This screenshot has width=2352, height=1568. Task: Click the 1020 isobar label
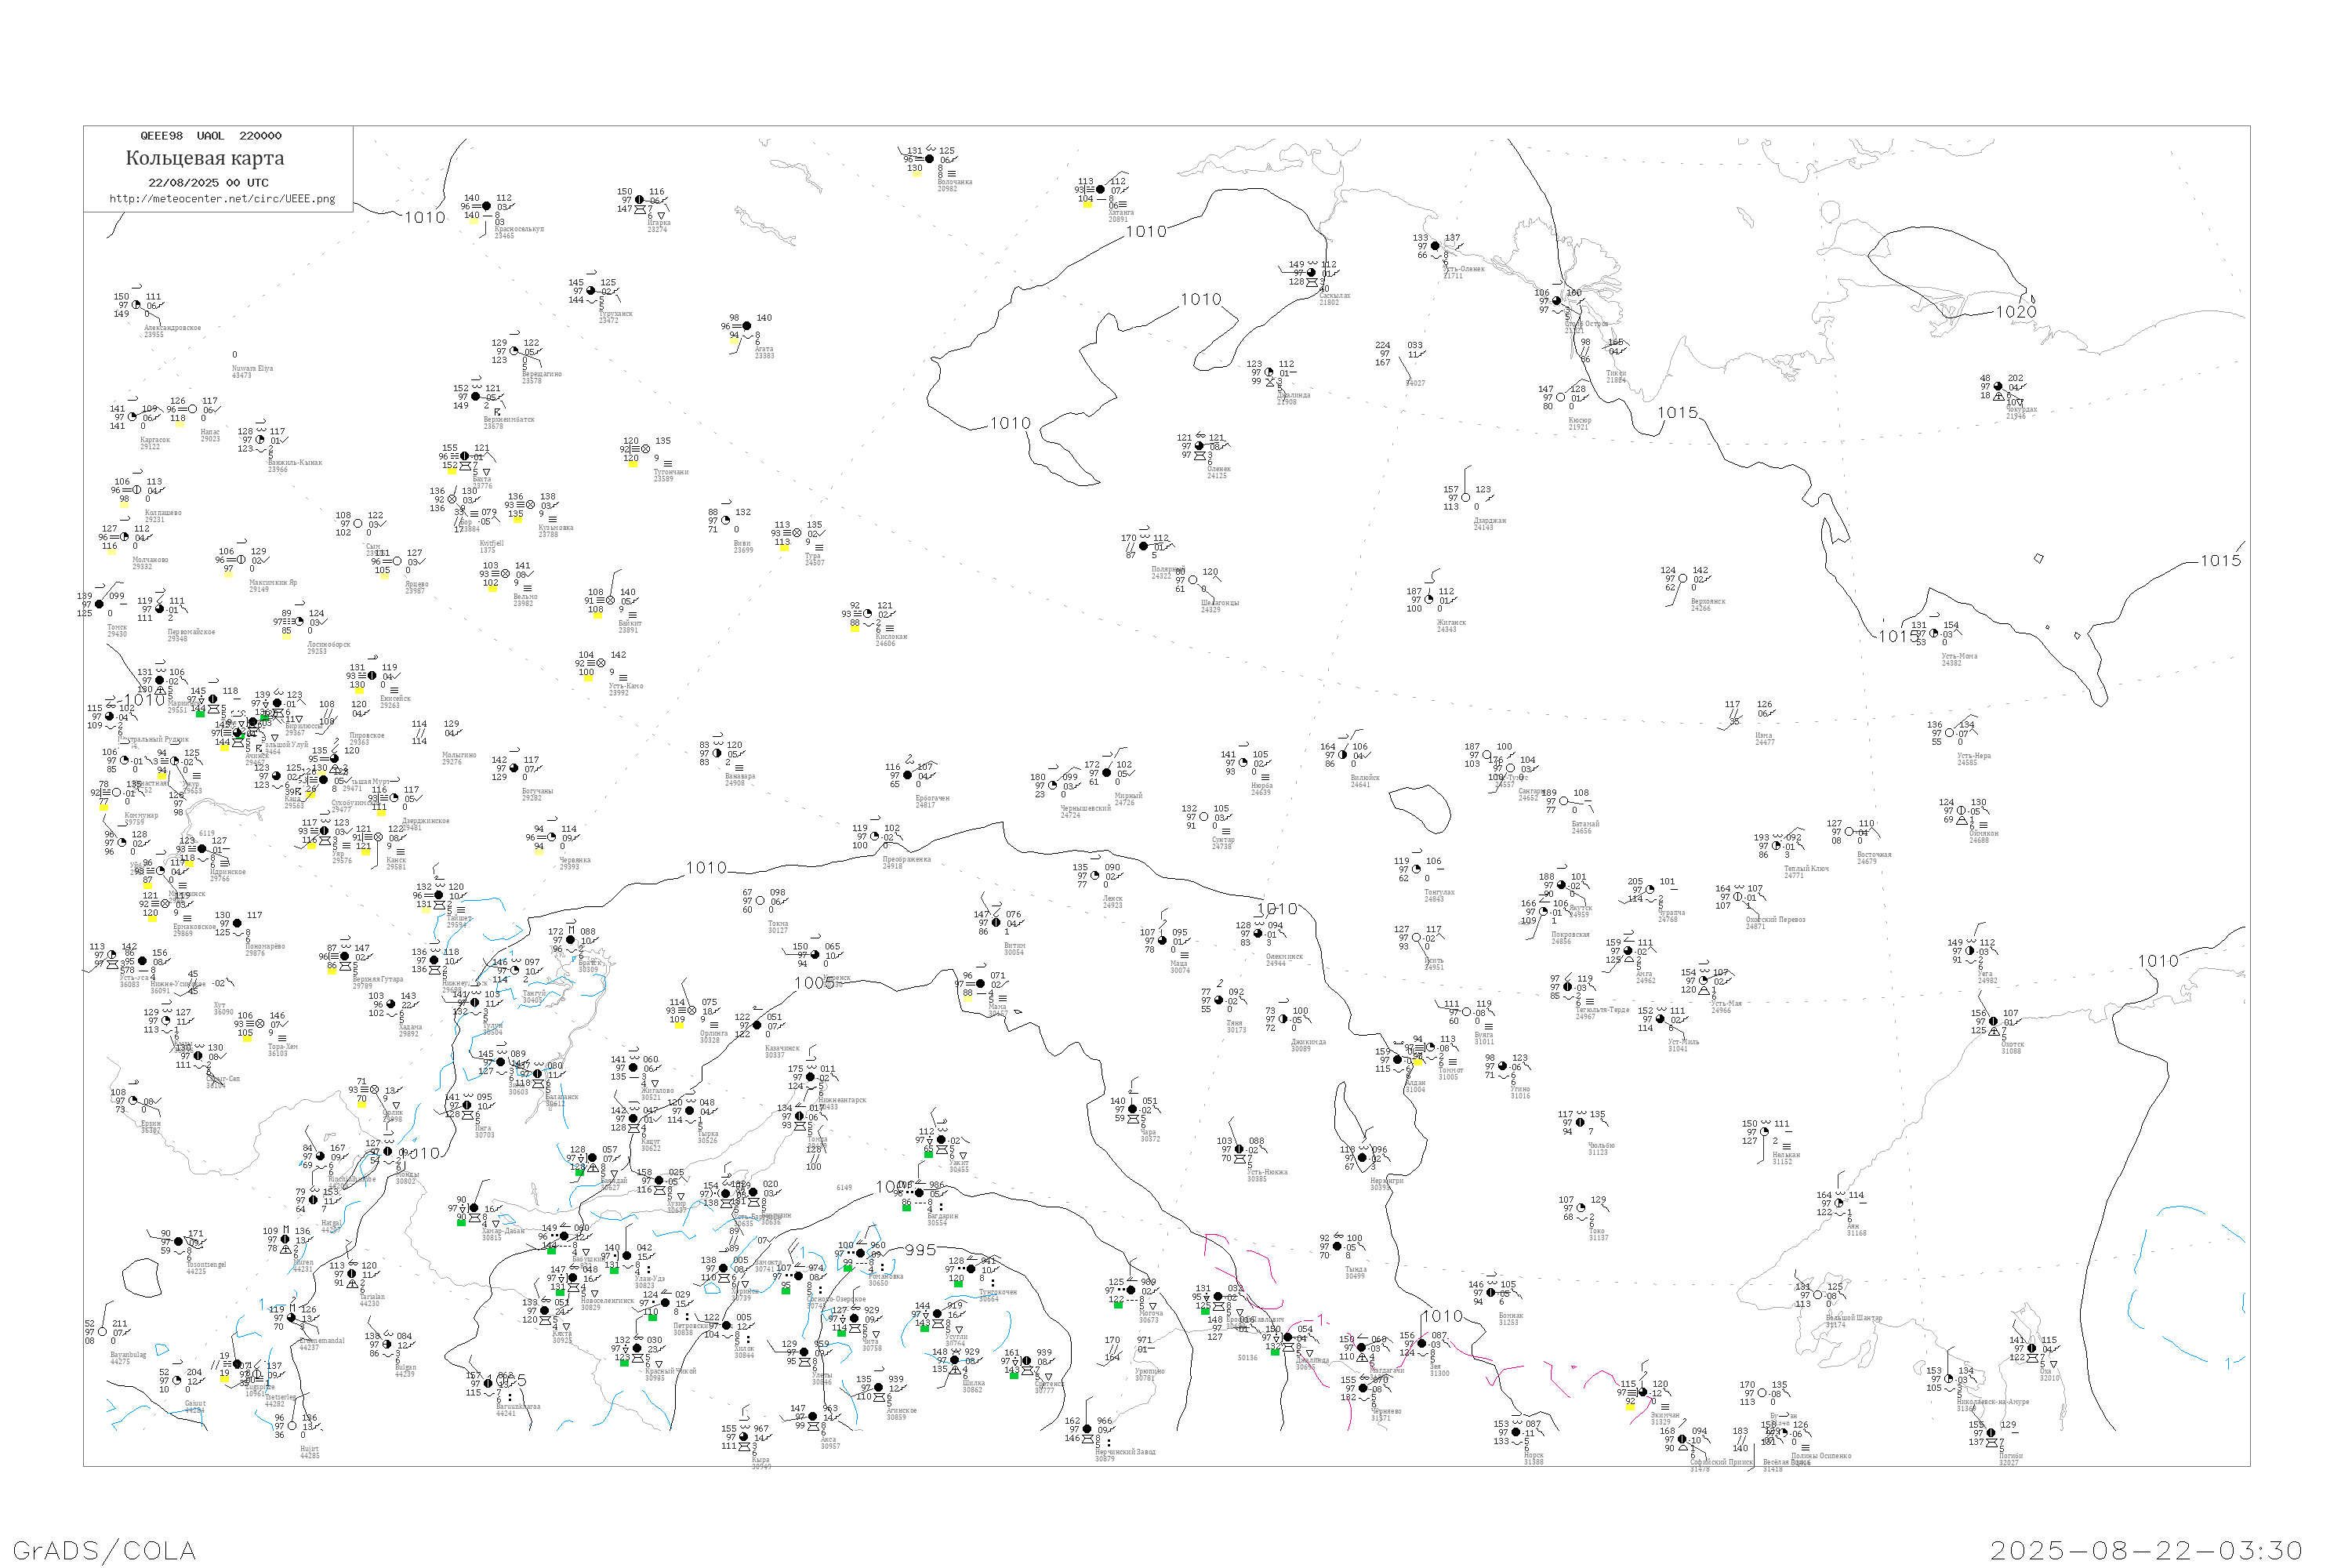pyautogui.click(x=2016, y=312)
